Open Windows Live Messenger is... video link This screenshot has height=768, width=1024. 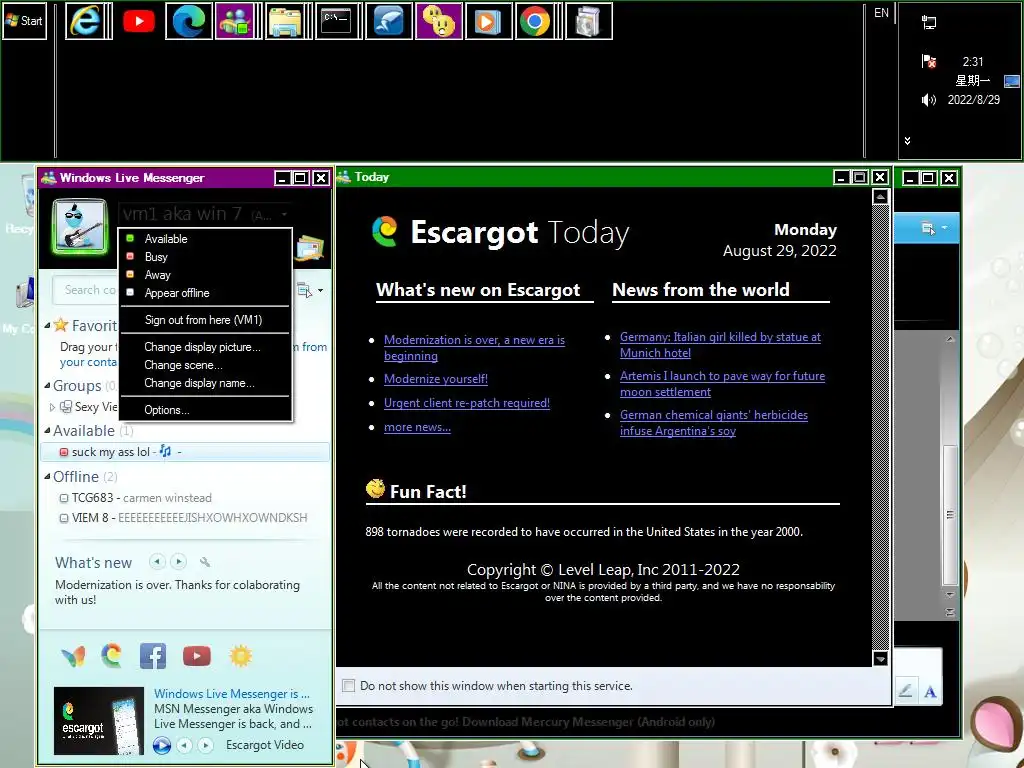tap(232, 694)
